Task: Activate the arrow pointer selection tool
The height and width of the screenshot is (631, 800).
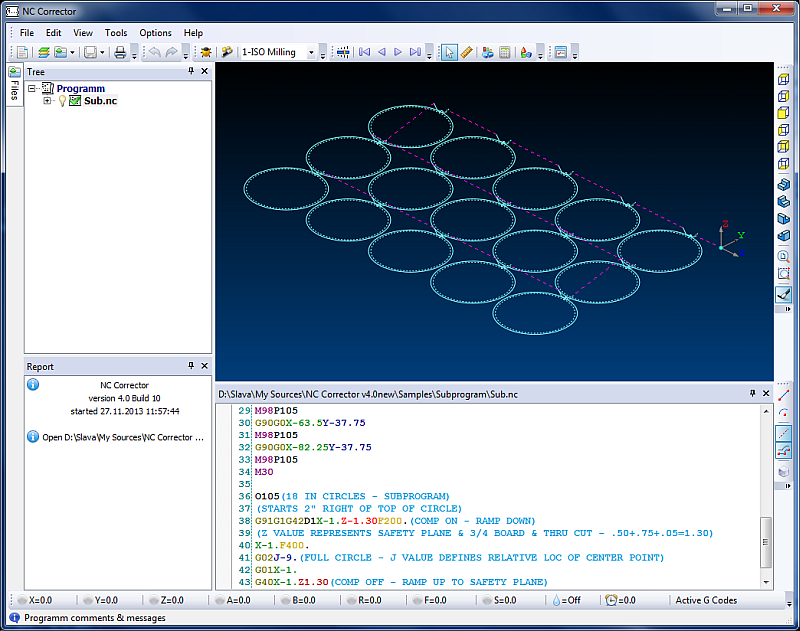Action: [x=450, y=52]
